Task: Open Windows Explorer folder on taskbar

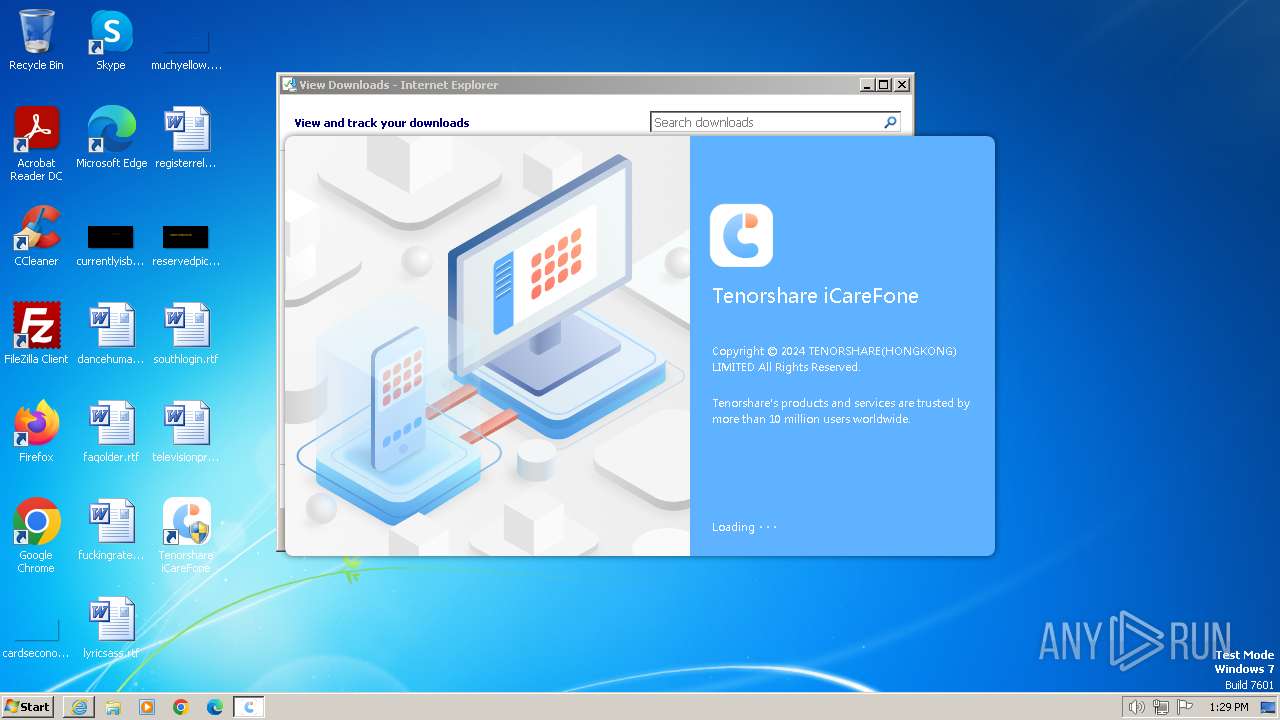Action: coord(113,707)
